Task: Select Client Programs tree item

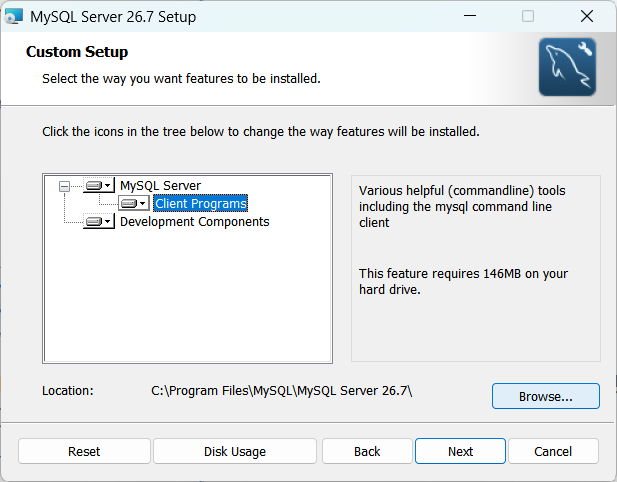Action: pyautogui.click(x=201, y=203)
